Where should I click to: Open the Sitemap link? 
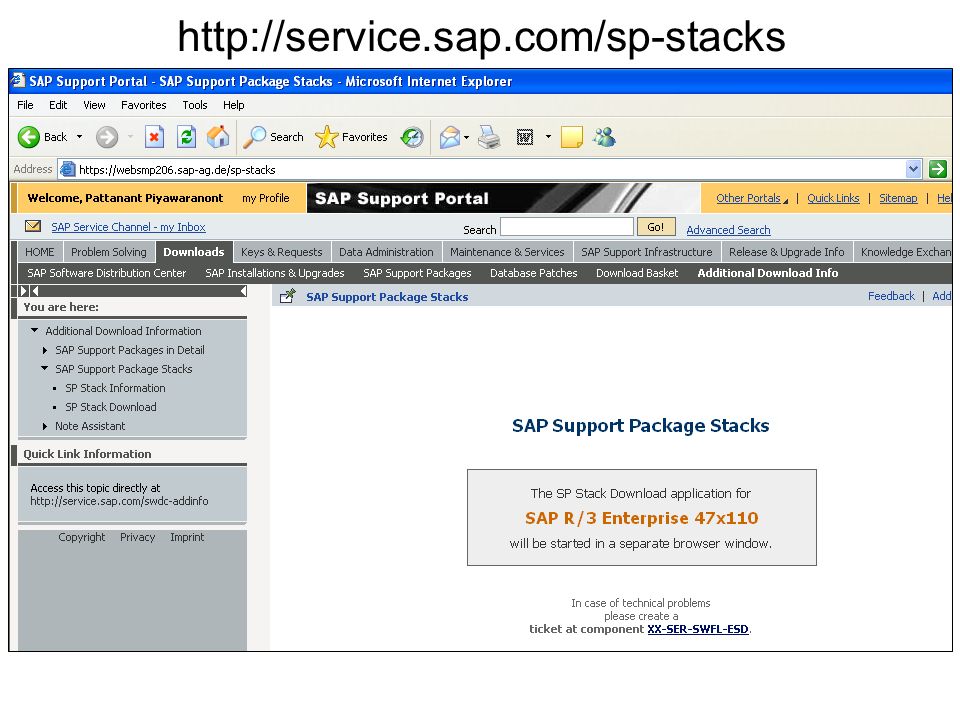pos(898,198)
